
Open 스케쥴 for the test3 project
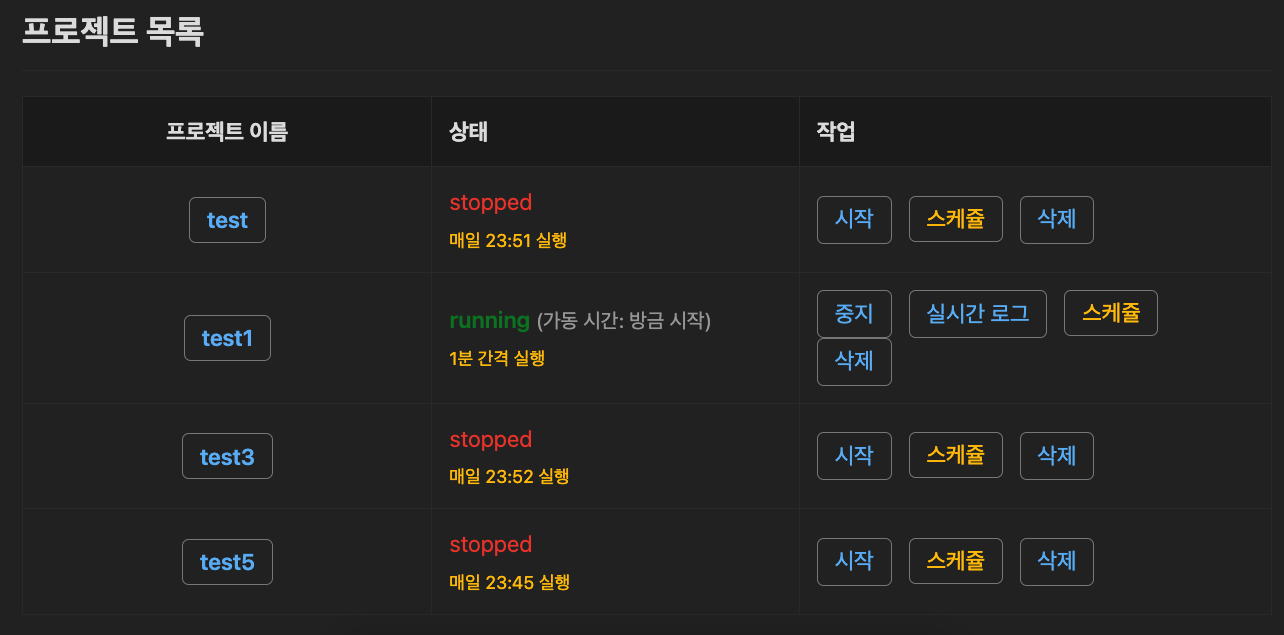(x=955, y=456)
